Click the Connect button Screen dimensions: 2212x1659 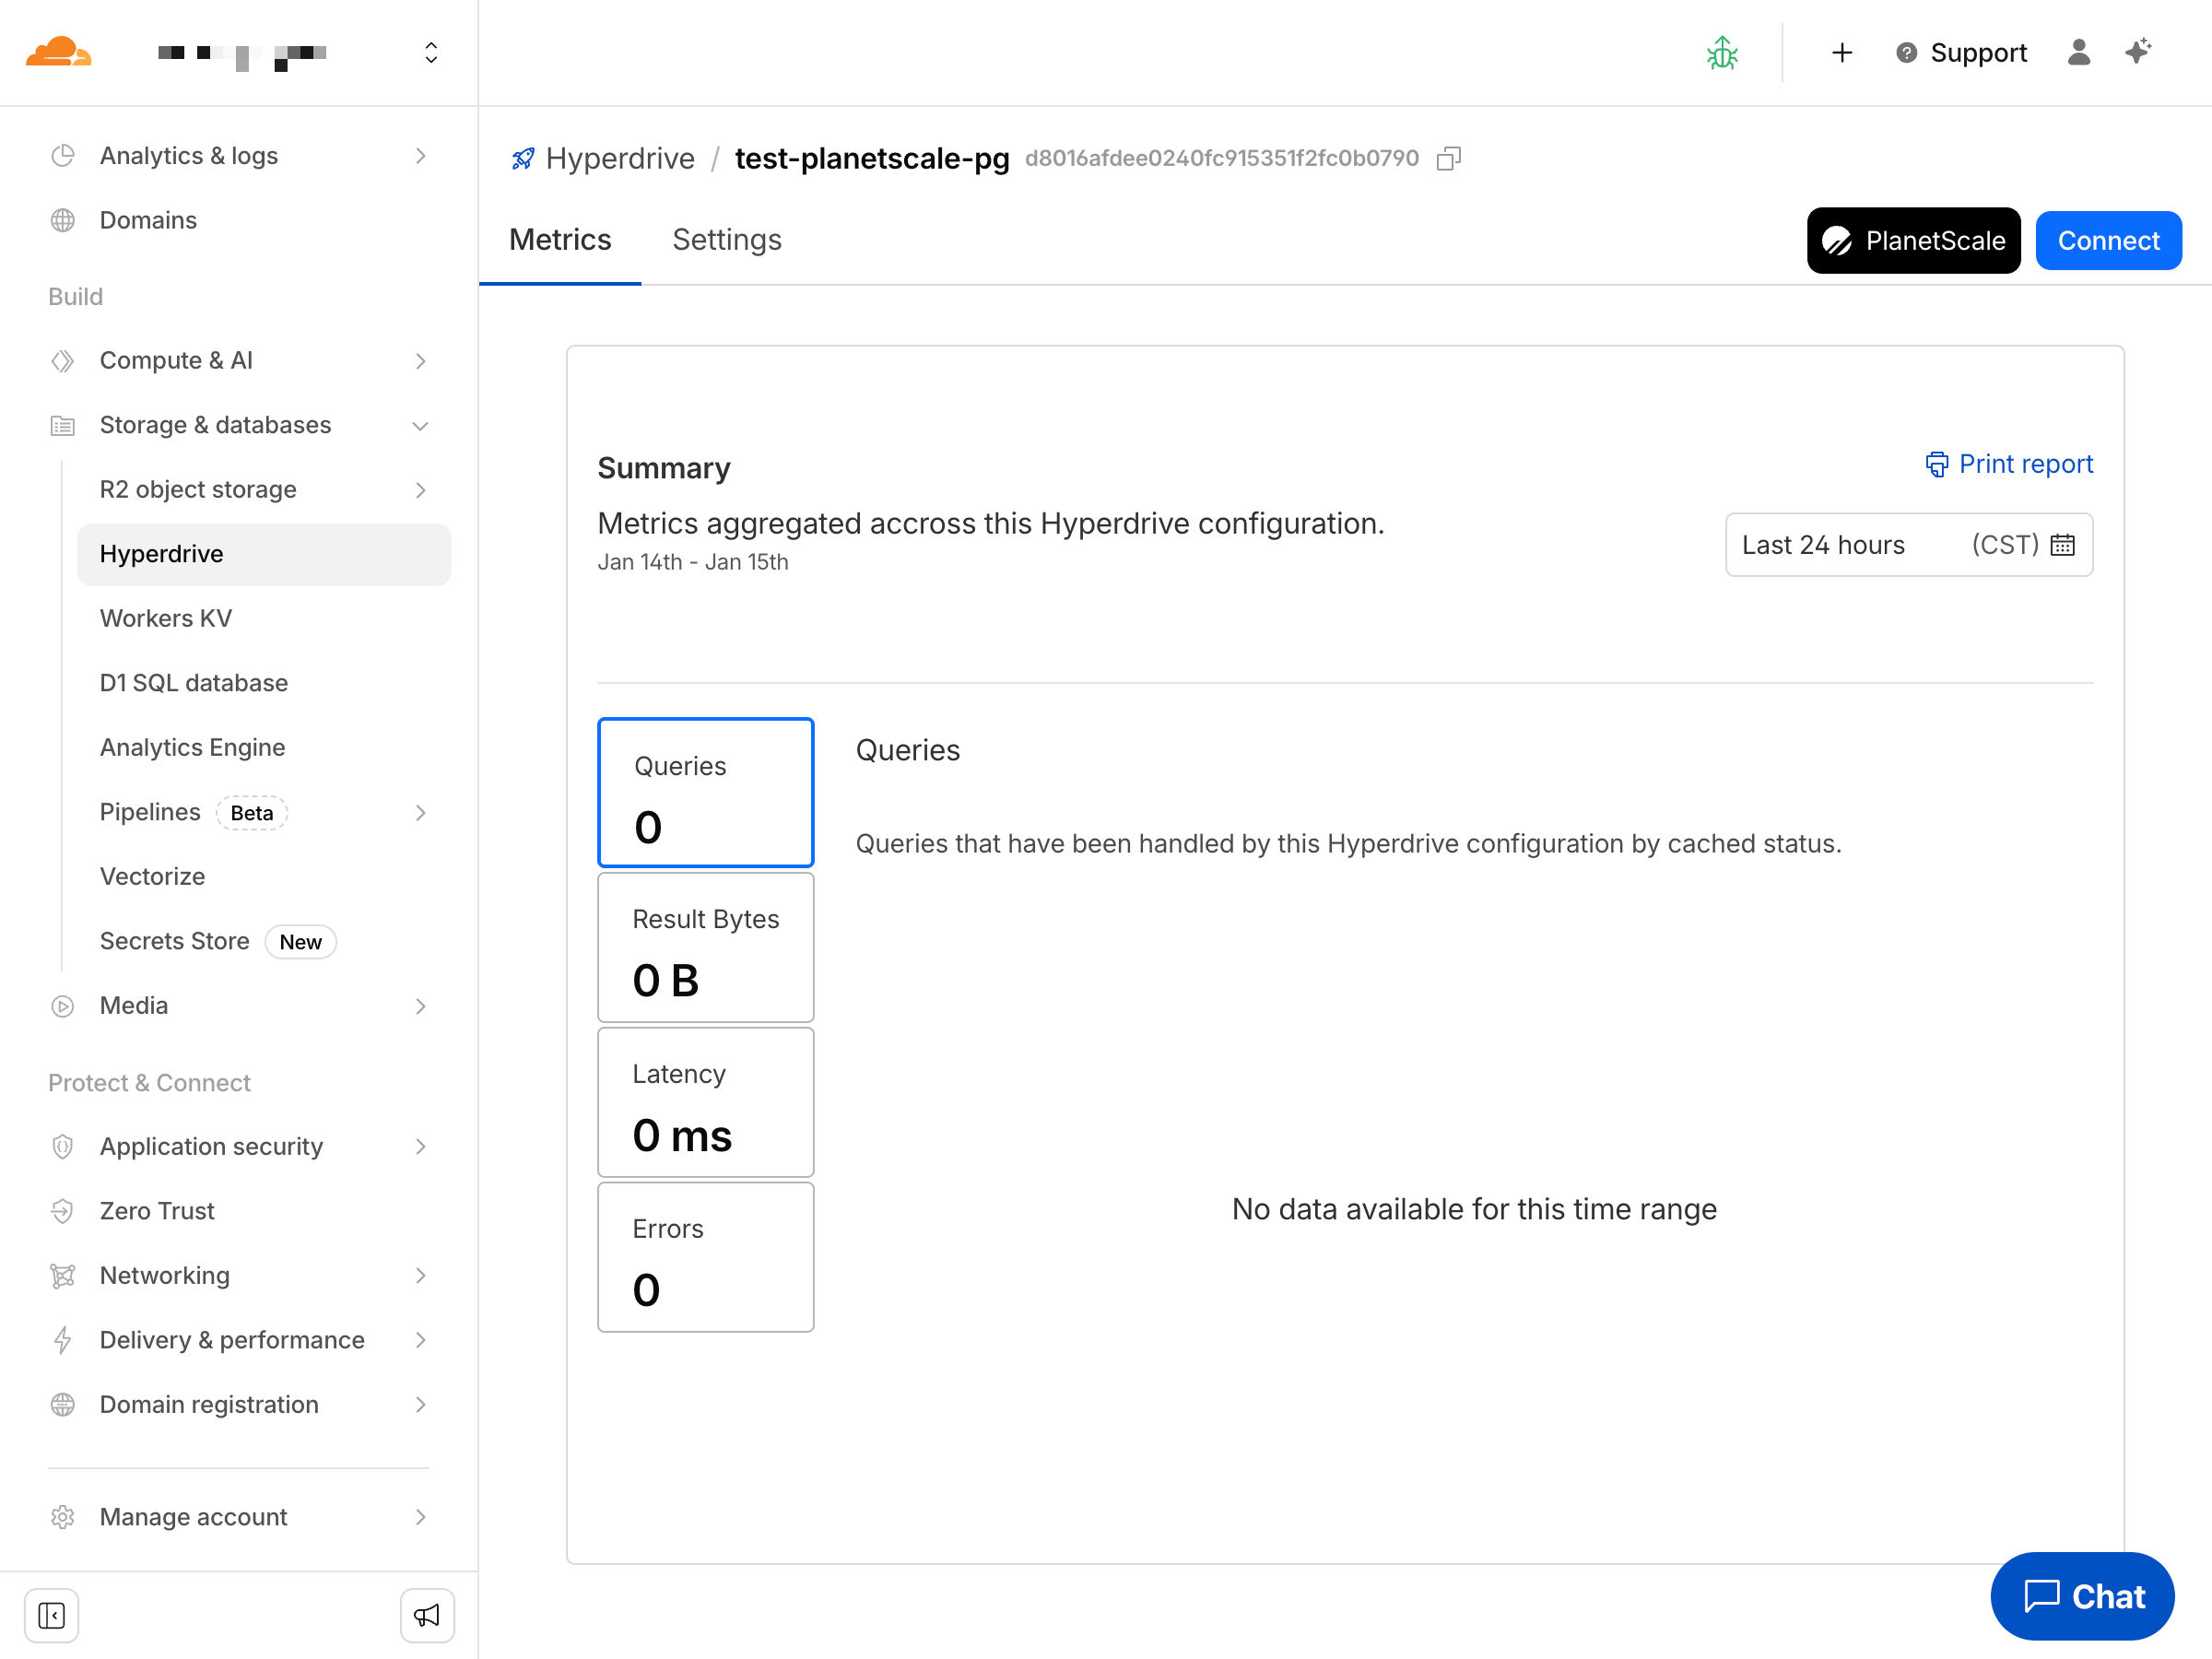coord(2108,240)
